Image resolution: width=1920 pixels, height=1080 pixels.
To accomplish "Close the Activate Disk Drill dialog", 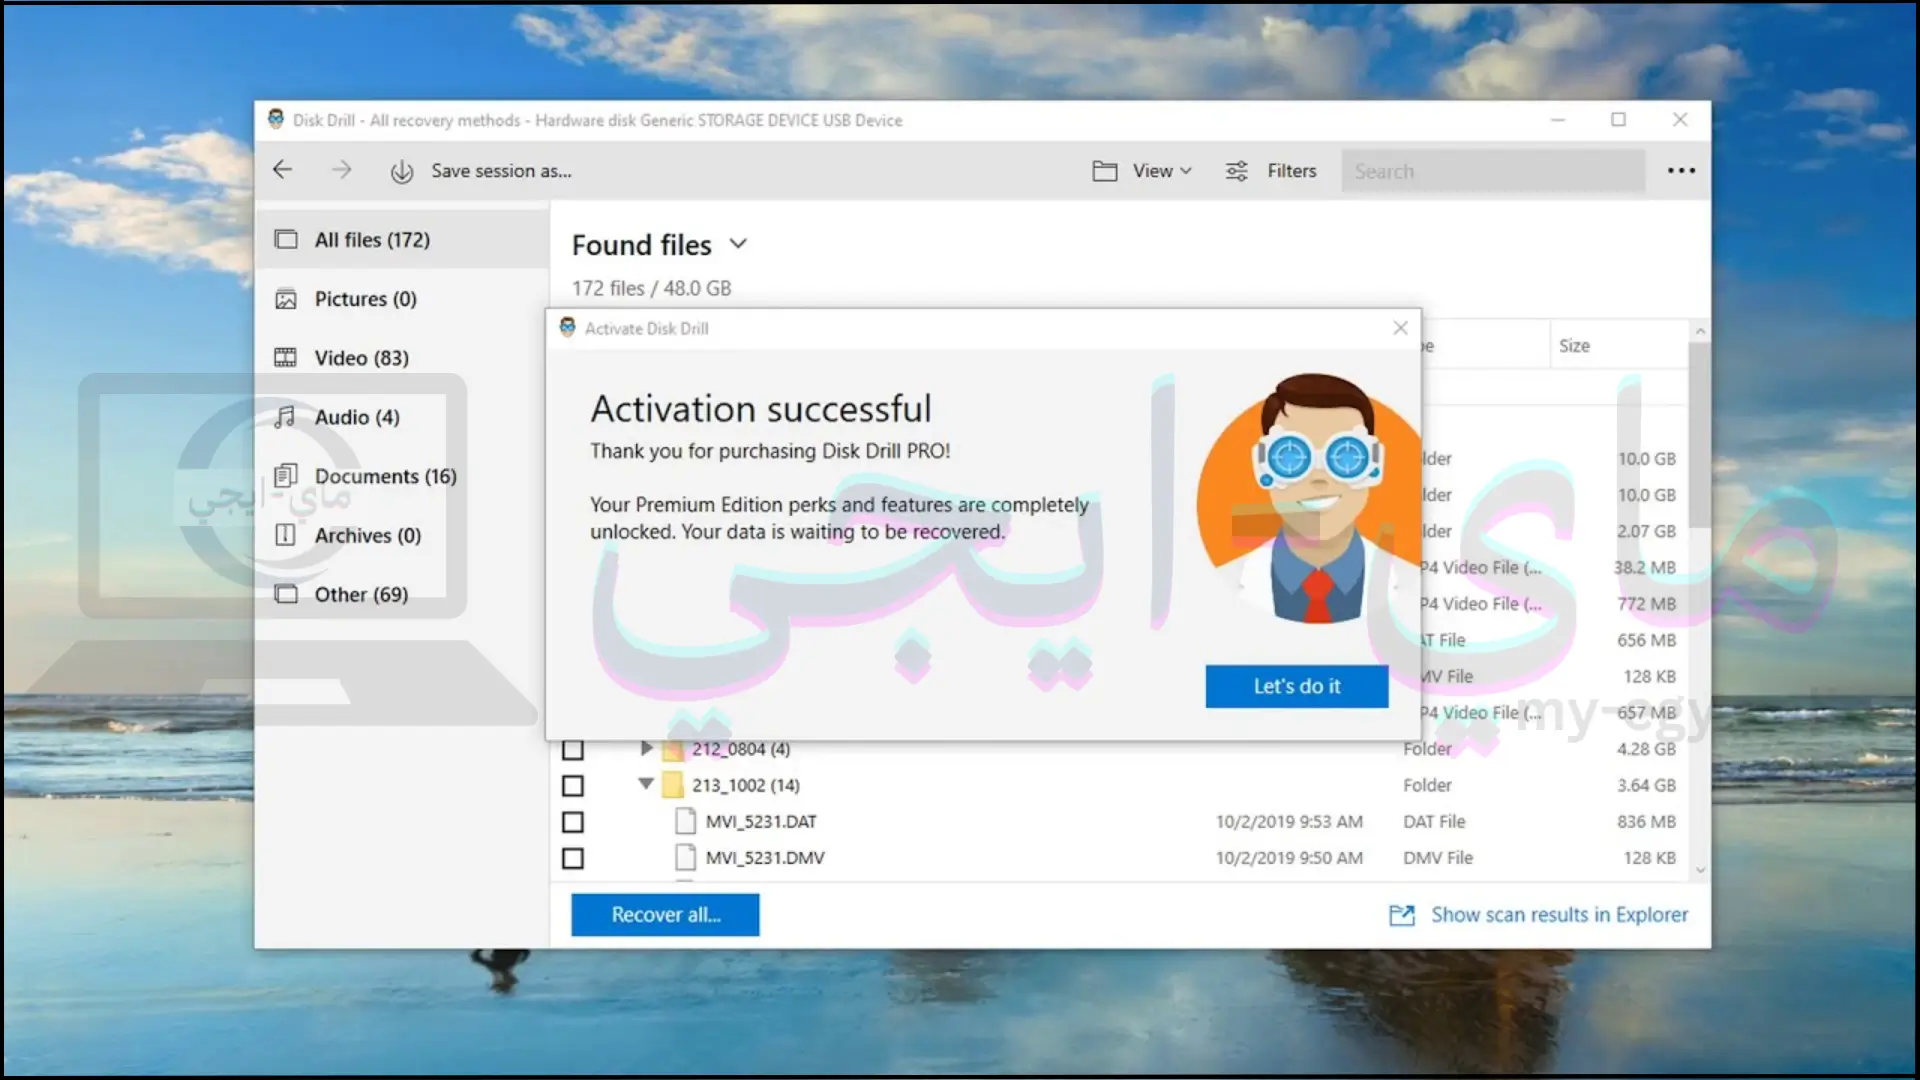I will pos(1400,328).
